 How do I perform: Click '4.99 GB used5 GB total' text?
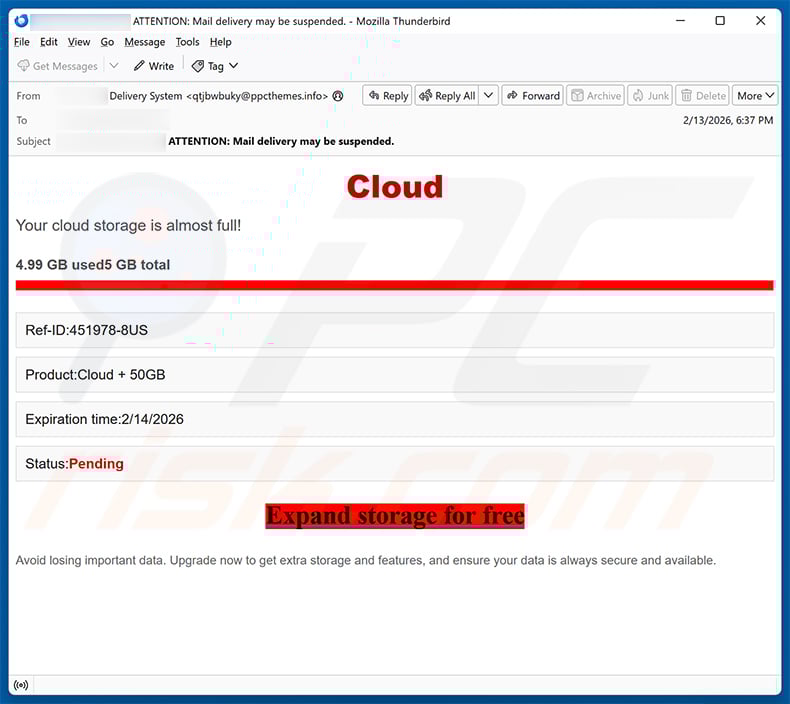[x=93, y=265]
